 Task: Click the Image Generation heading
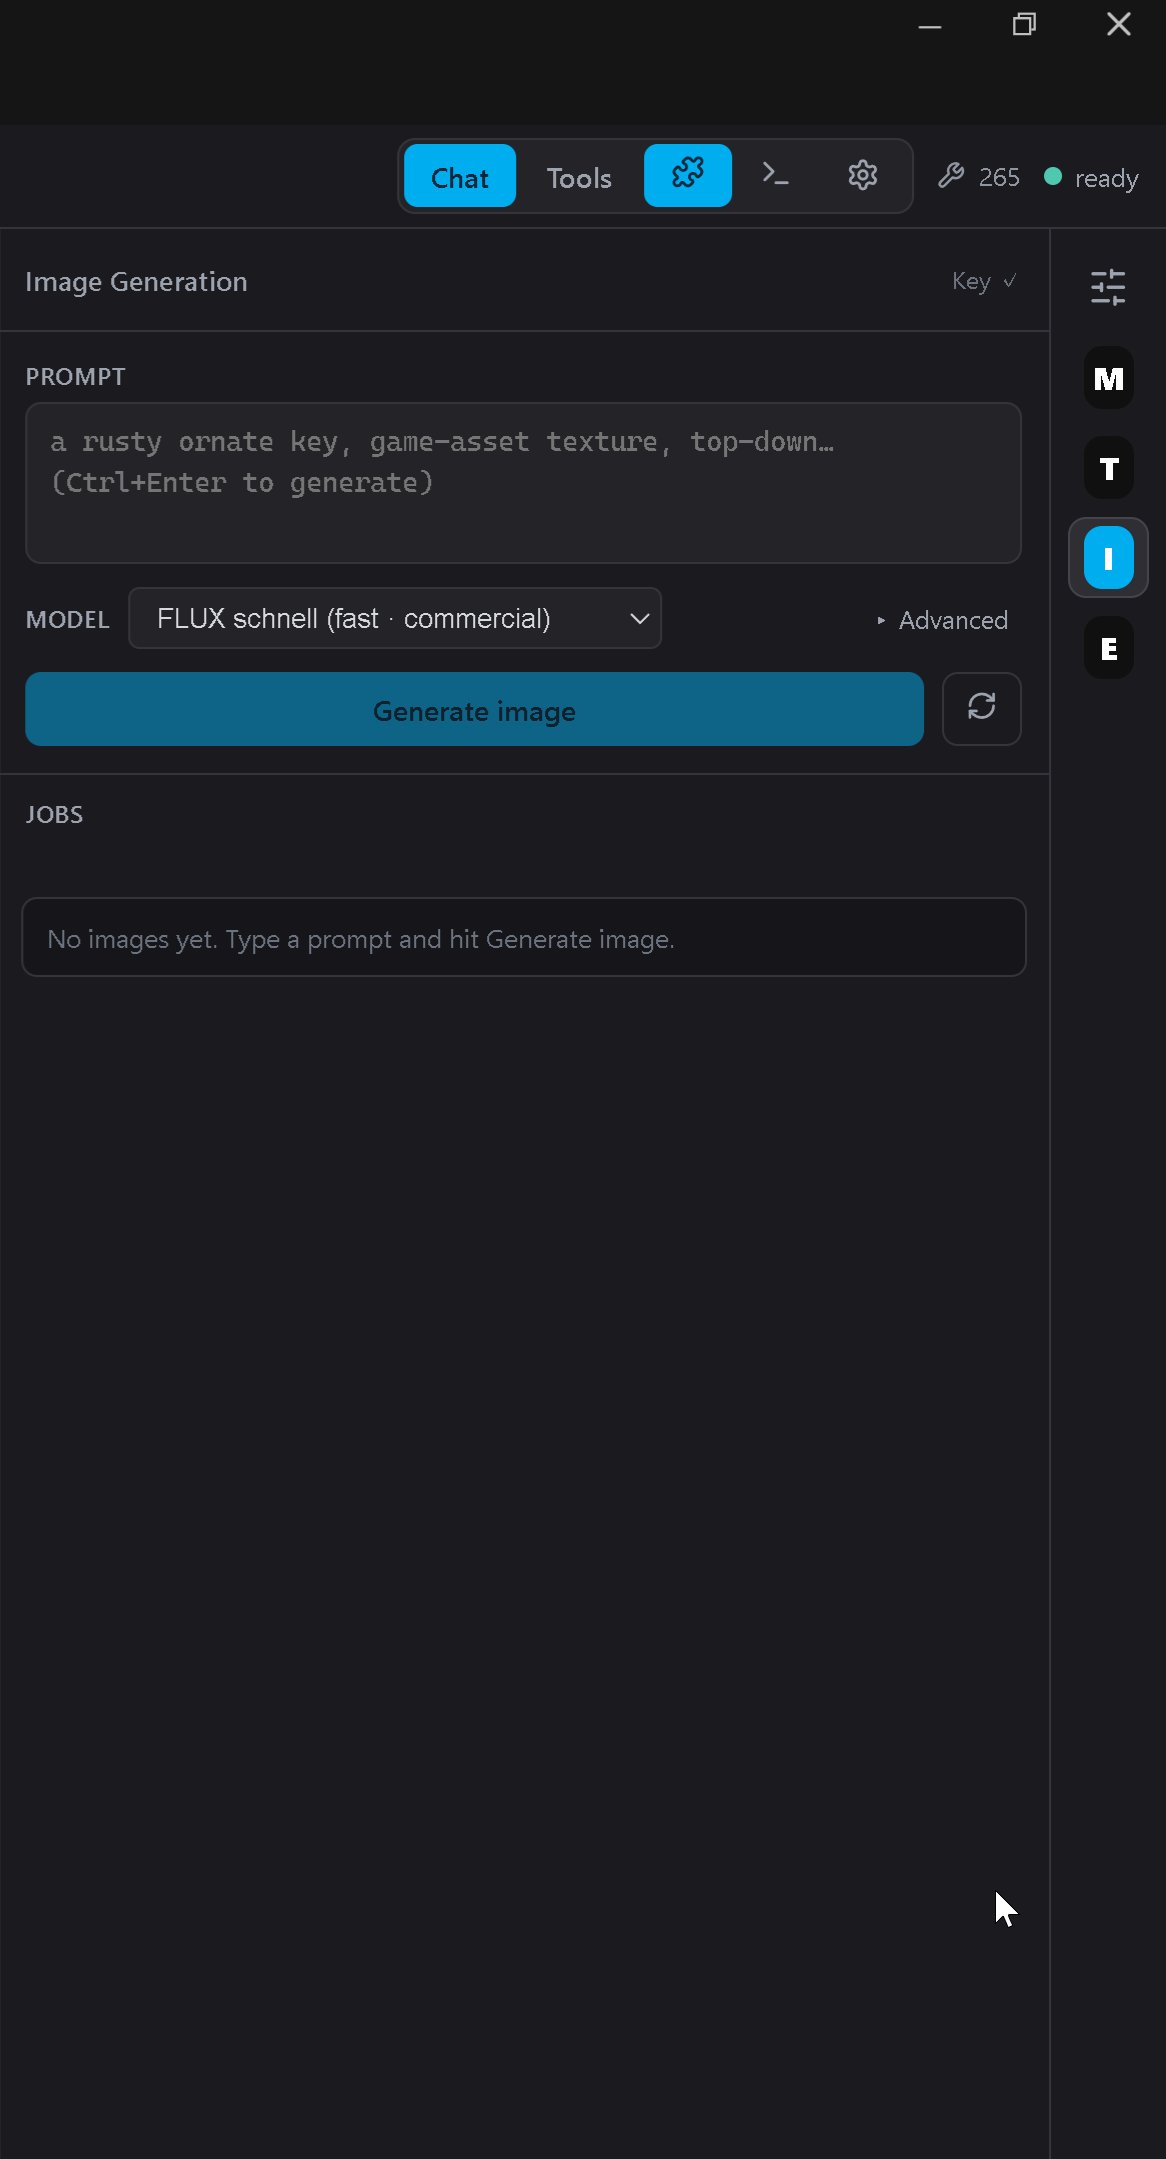coord(136,282)
